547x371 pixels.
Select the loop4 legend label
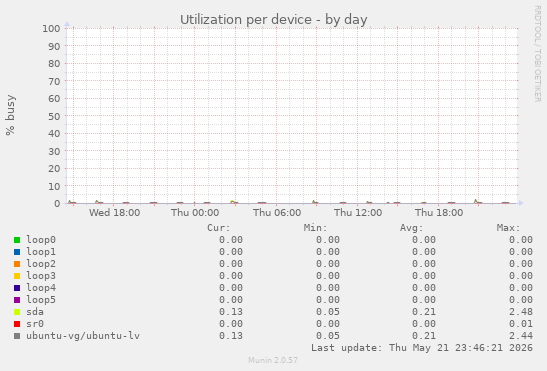click(41, 288)
